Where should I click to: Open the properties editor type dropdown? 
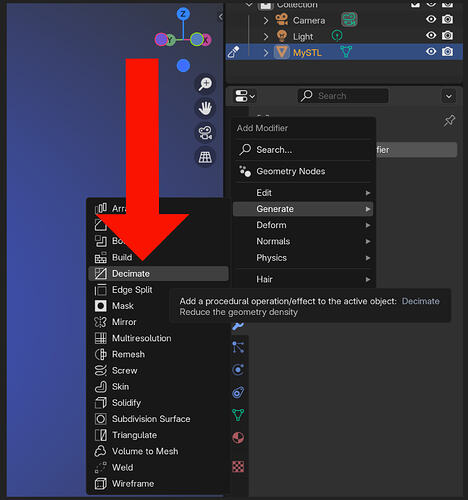[245, 96]
